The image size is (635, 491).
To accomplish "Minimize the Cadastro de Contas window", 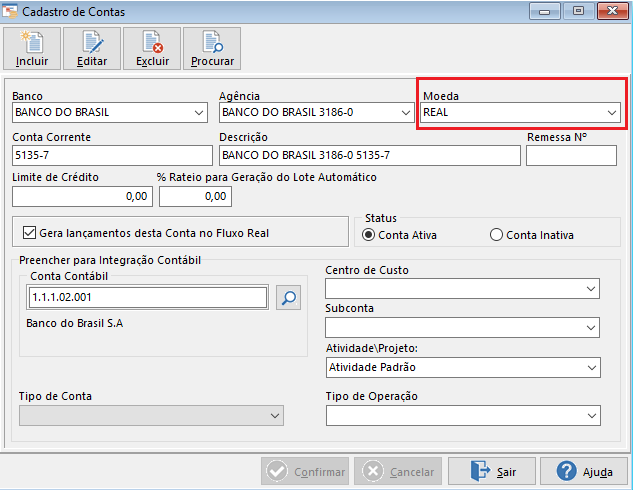I will pyautogui.click(x=544, y=11).
